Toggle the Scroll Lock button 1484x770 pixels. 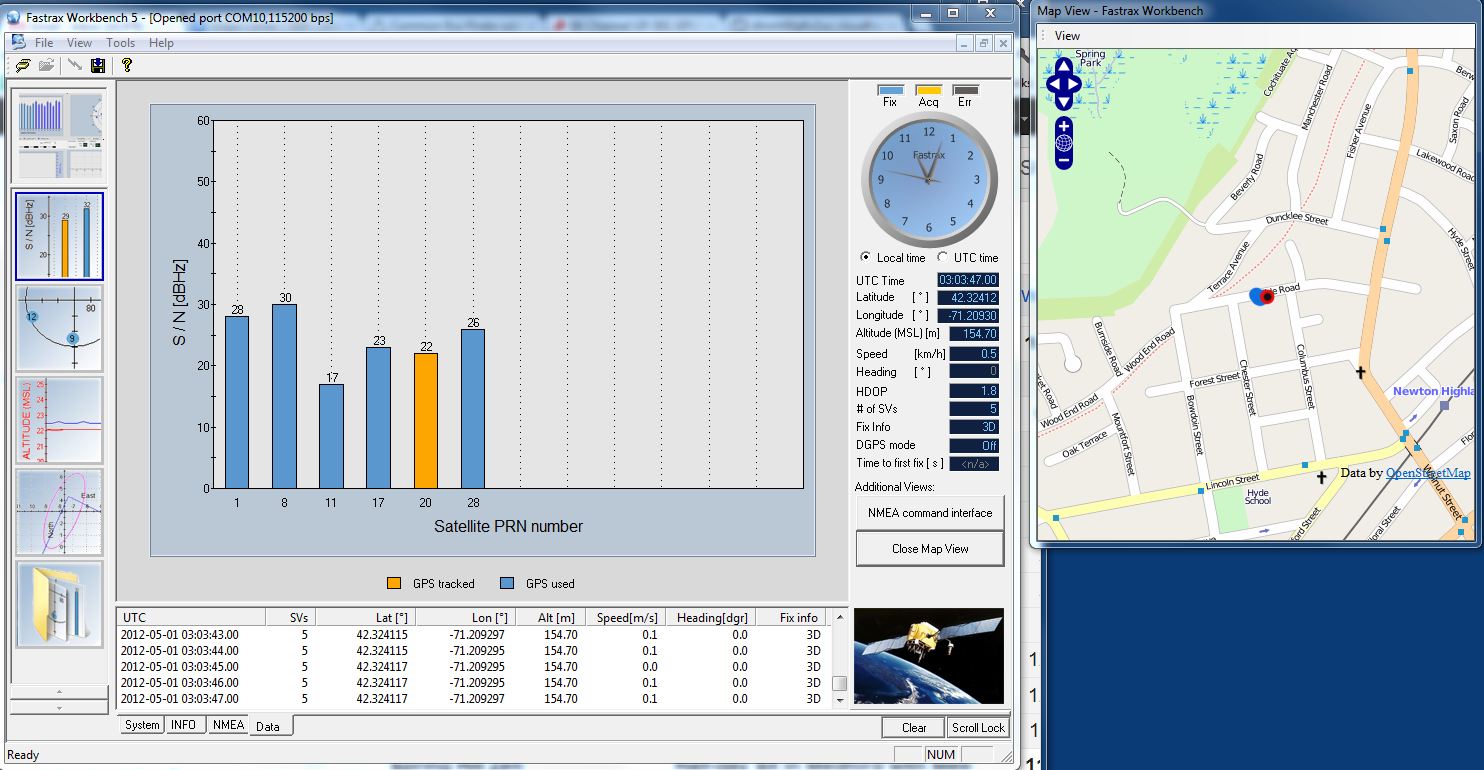pyautogui.click(x=978, y=728)
